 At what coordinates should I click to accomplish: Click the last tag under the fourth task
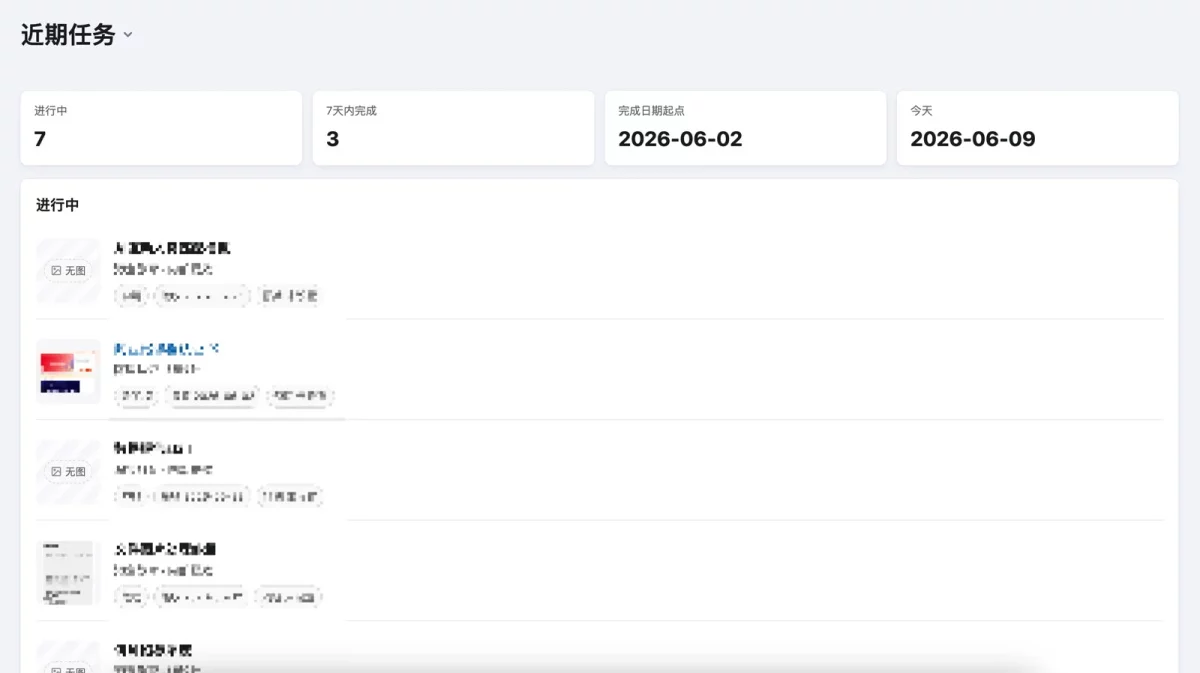pyautogui.click(x=288, y=597)
